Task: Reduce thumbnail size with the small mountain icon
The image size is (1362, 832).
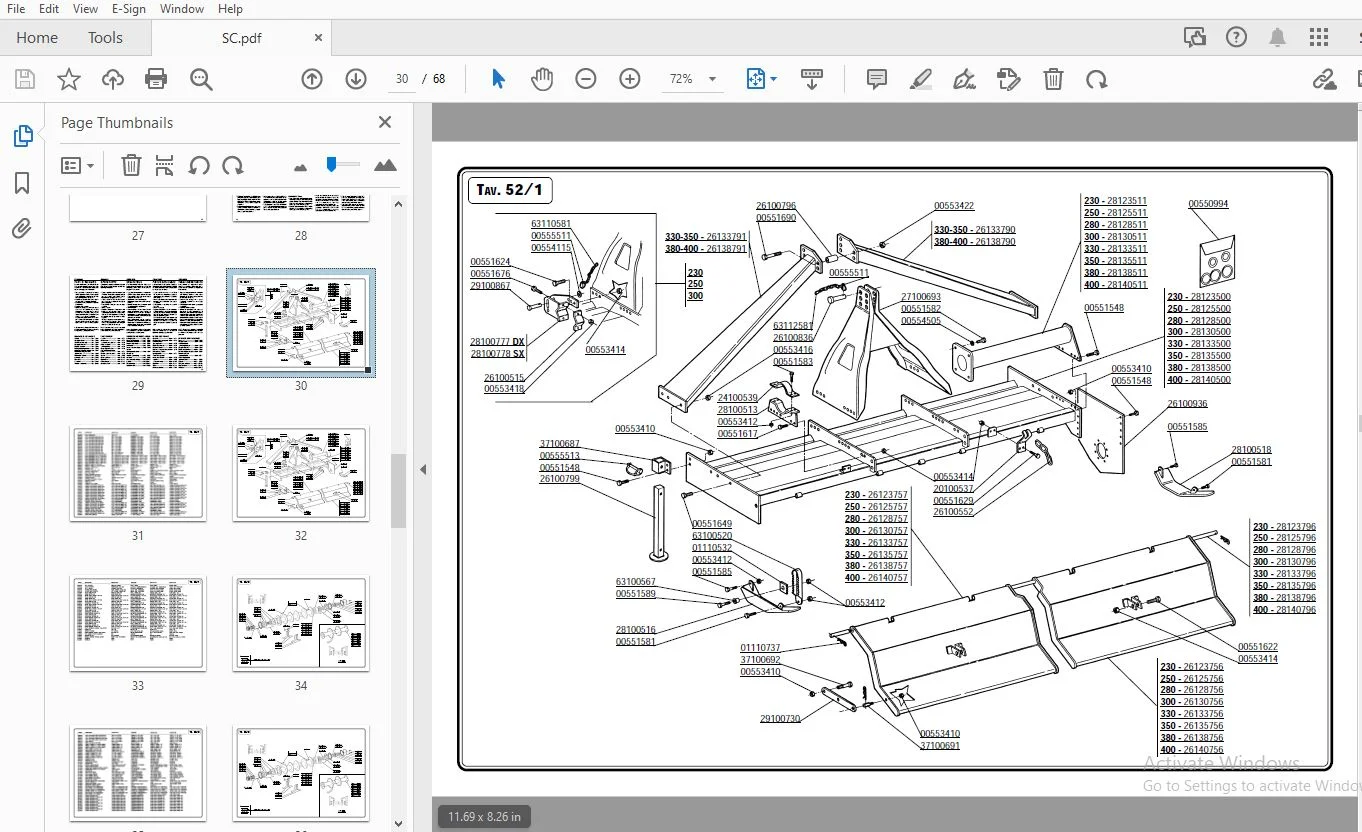Action: point(300,167)
